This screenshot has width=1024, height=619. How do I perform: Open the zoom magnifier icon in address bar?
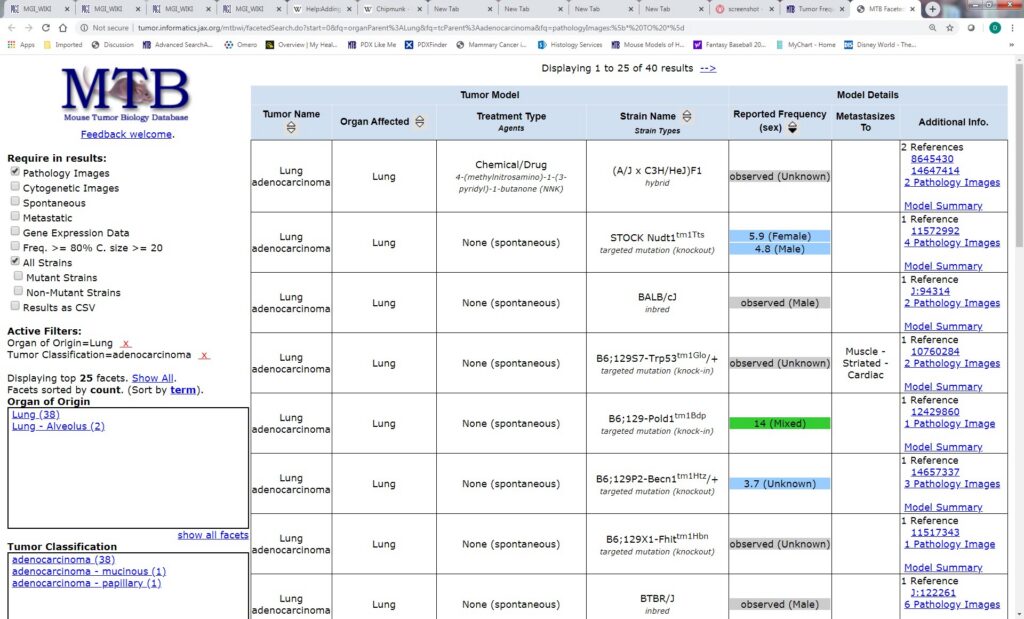click(x=933, y=28)
